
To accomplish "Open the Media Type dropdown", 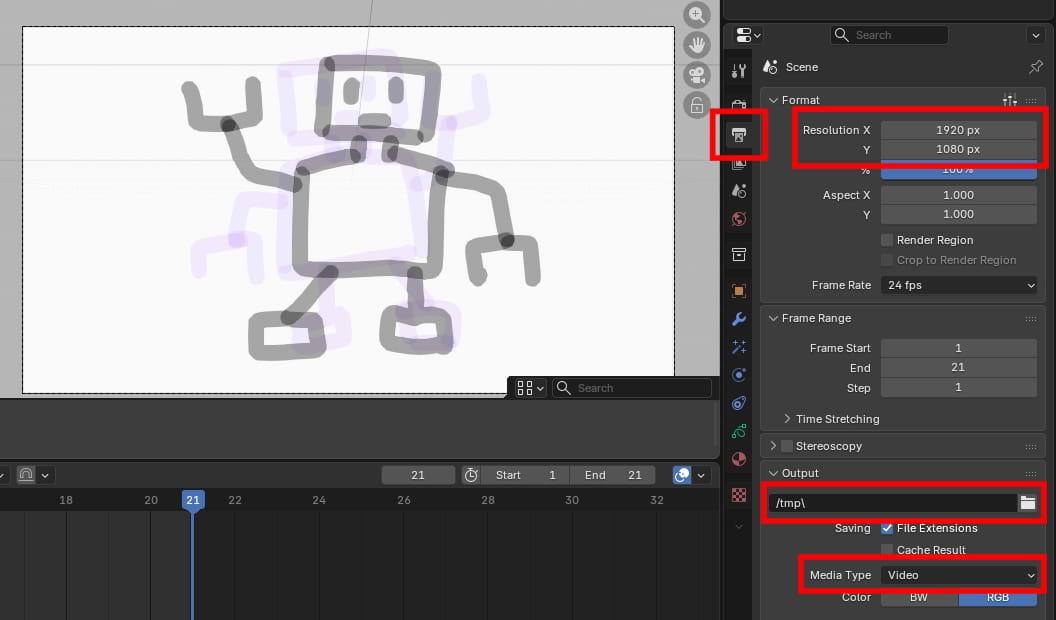I will tap(958, 575).
